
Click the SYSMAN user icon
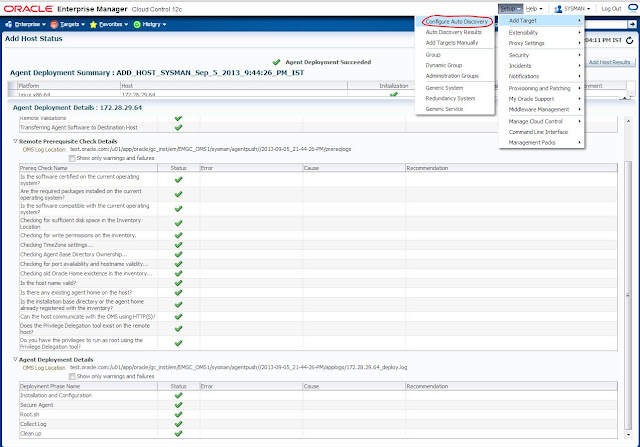point(558,9)
